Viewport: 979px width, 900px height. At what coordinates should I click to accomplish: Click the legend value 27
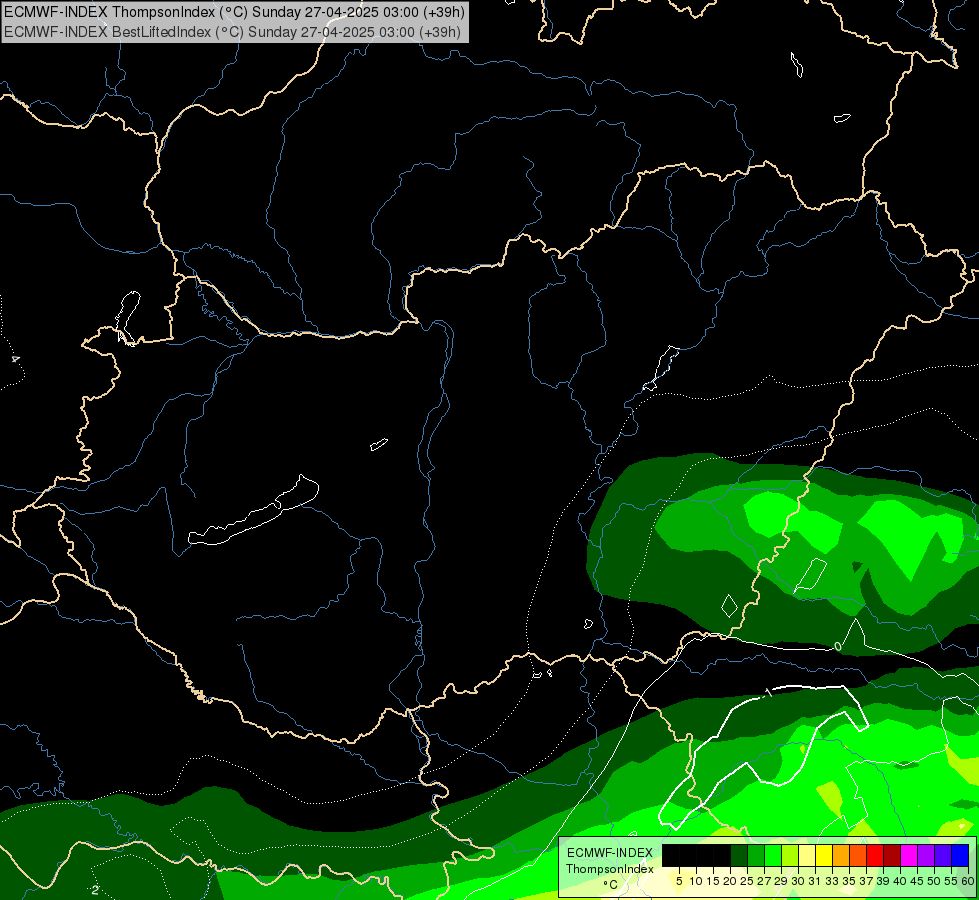tap(764, 881)
